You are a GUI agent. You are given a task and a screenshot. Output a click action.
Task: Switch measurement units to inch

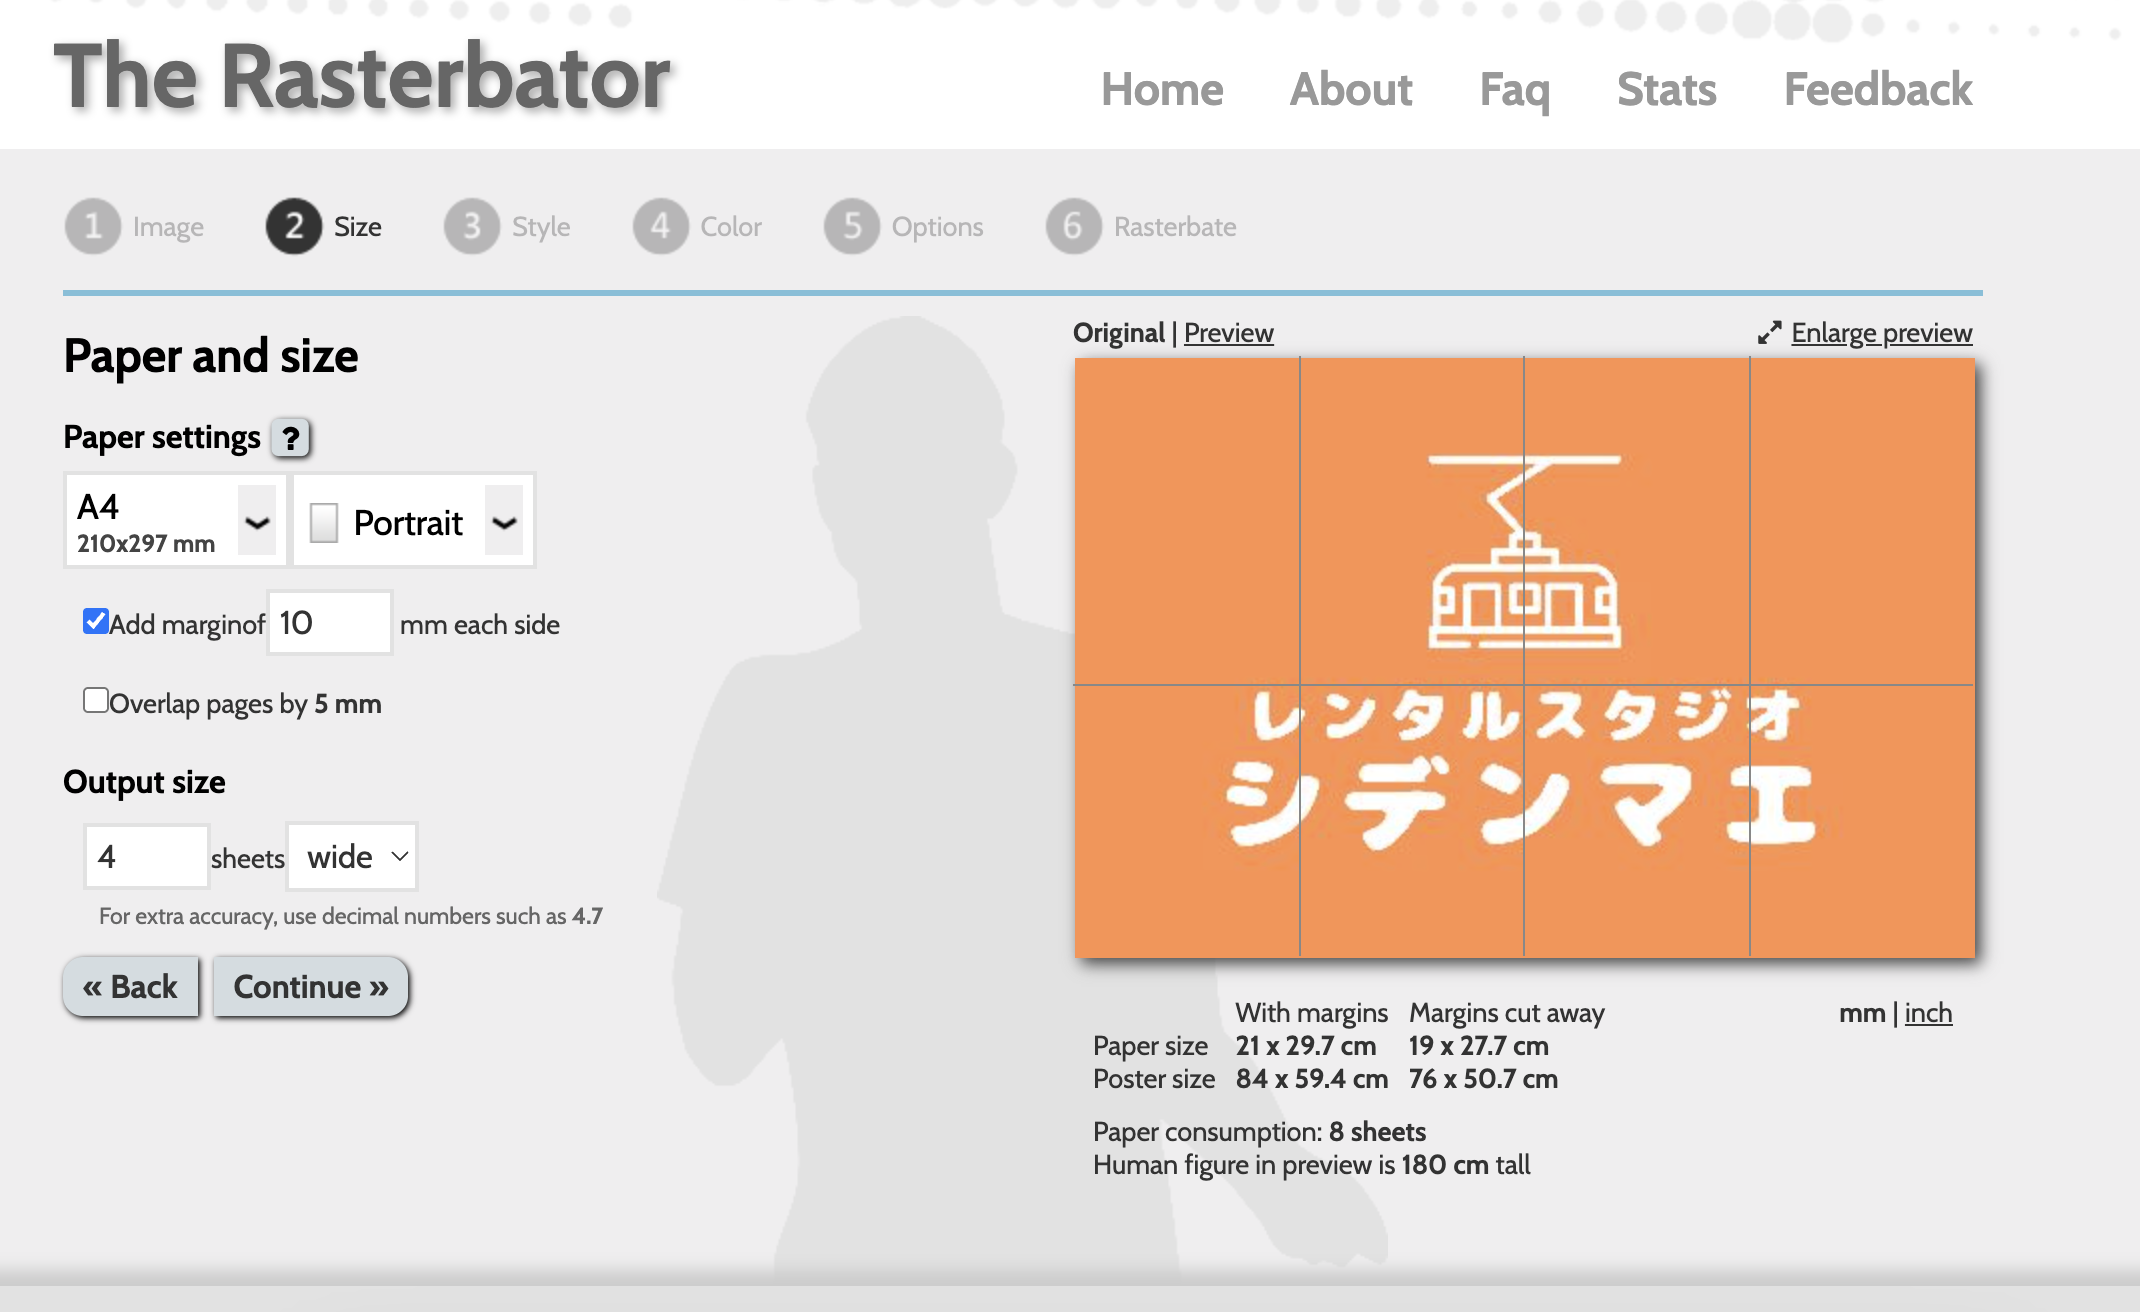(1927, 1013)
